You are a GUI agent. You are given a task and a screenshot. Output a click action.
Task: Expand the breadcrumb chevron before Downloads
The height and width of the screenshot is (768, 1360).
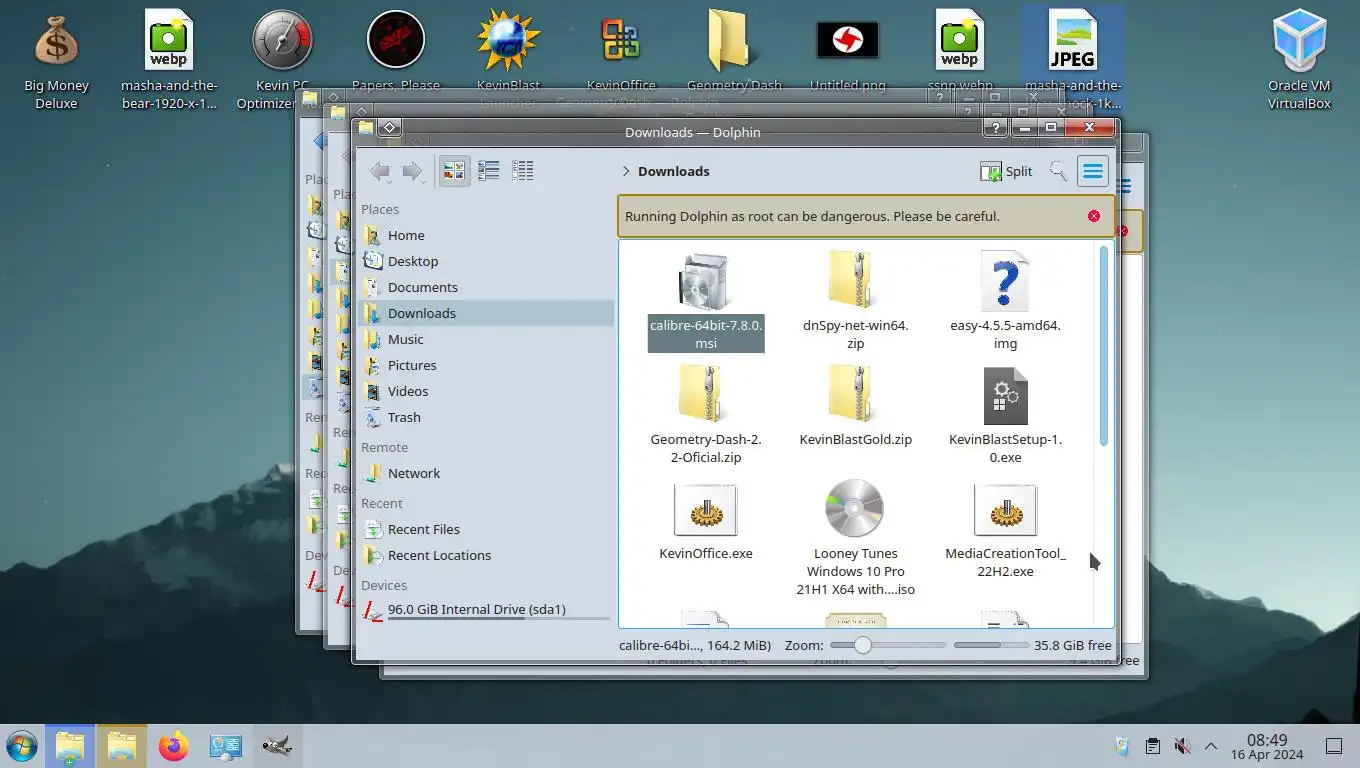pyautogui.click(x=625, y=171)
